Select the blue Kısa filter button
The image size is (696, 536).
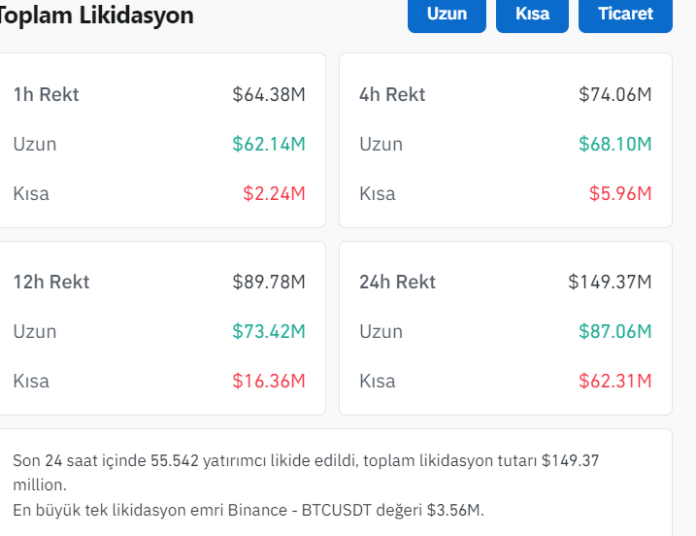point(532,15)
